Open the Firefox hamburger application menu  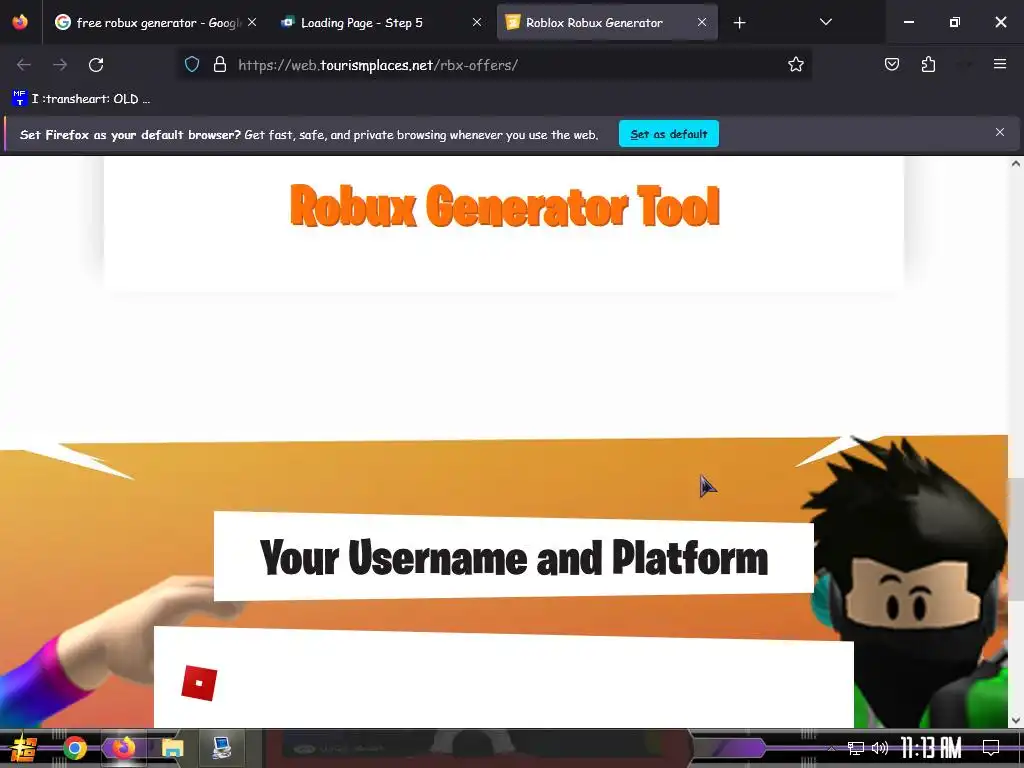click(x=1000, y=64)
